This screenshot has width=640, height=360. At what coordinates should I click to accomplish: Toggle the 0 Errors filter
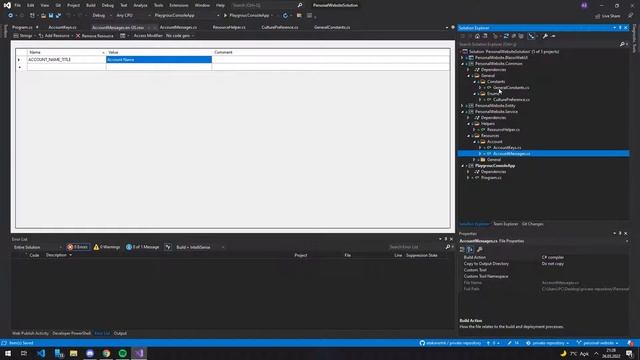point(78,247)
